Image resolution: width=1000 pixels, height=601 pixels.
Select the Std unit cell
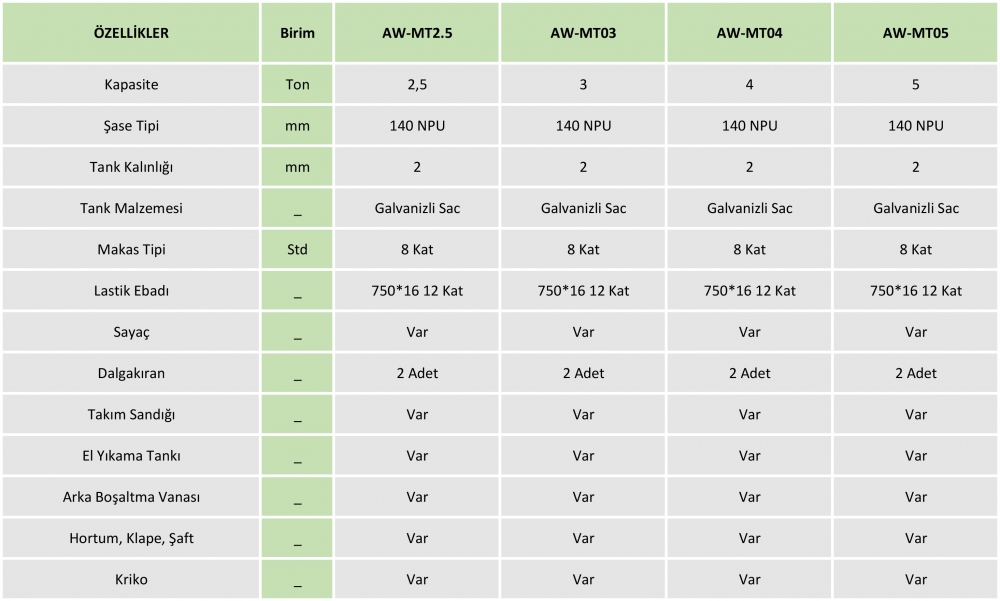pyautogui.click(x=297, y=249)
